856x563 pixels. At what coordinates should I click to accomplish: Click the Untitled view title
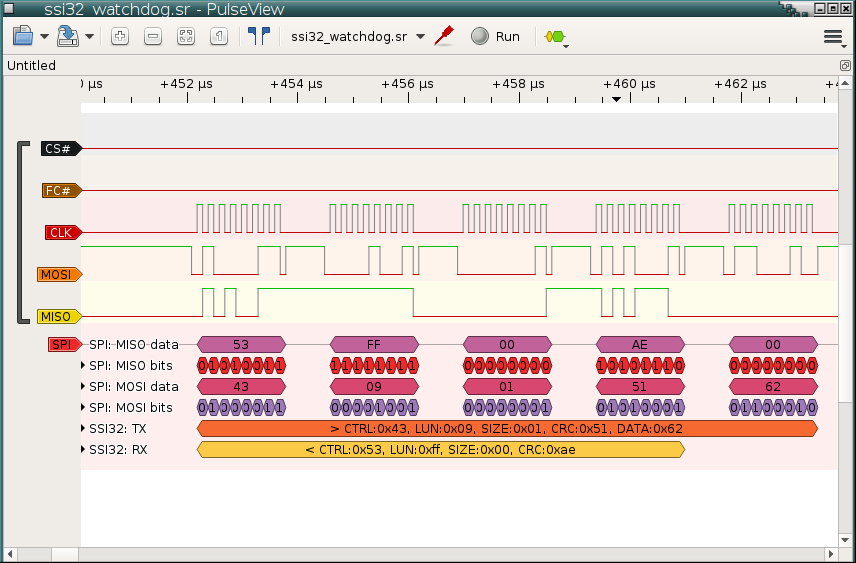[31, 66]
